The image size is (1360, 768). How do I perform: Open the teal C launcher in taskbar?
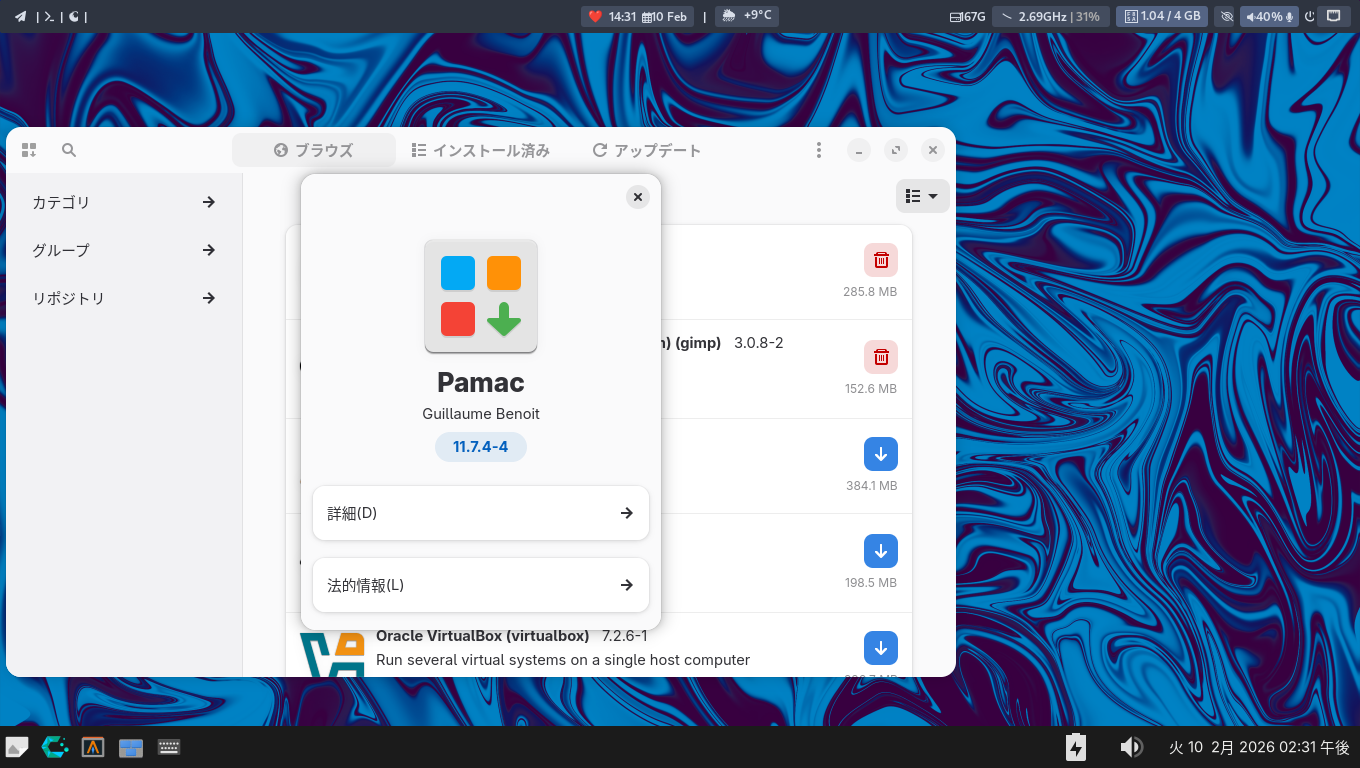54,747
